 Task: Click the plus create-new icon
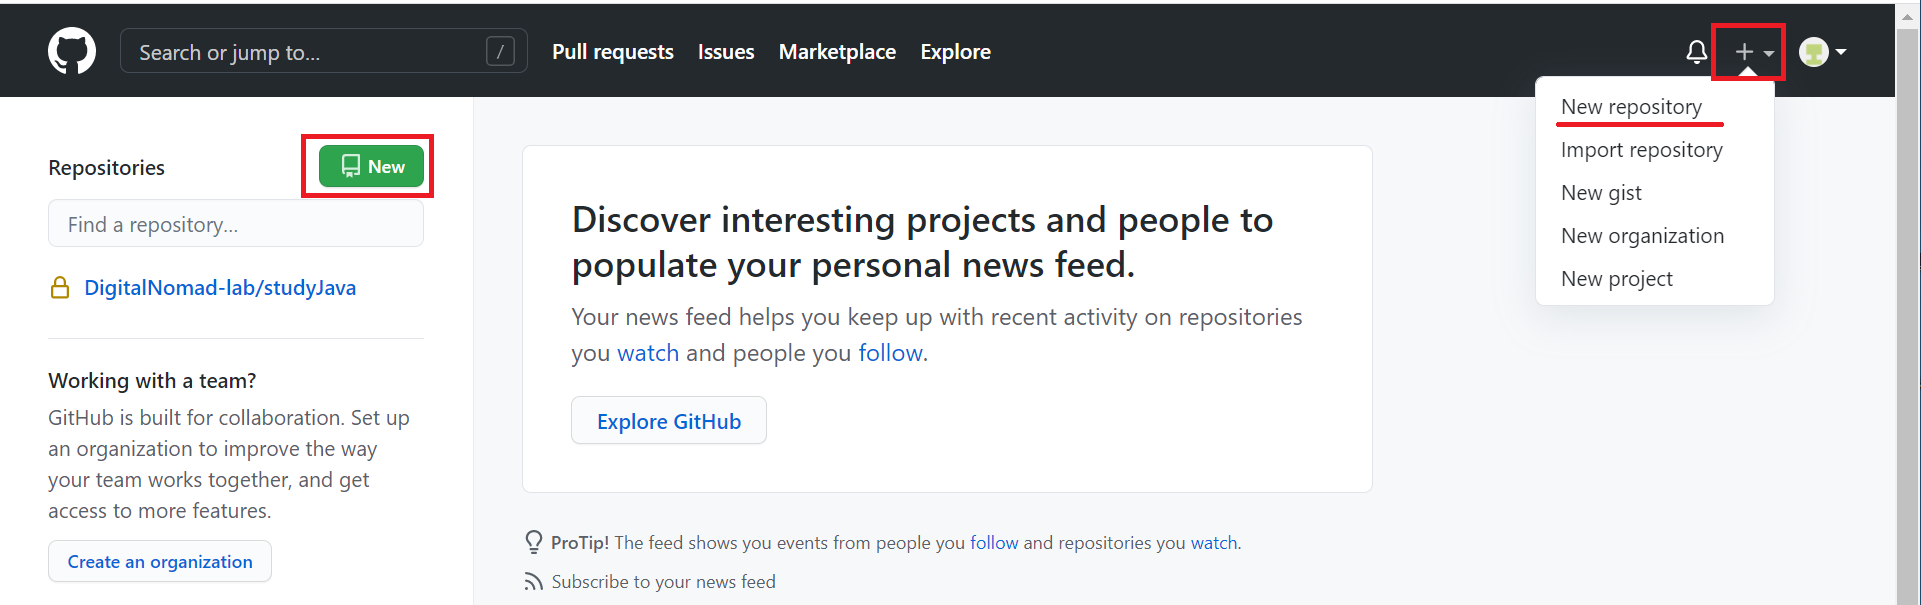(1744, 52)
